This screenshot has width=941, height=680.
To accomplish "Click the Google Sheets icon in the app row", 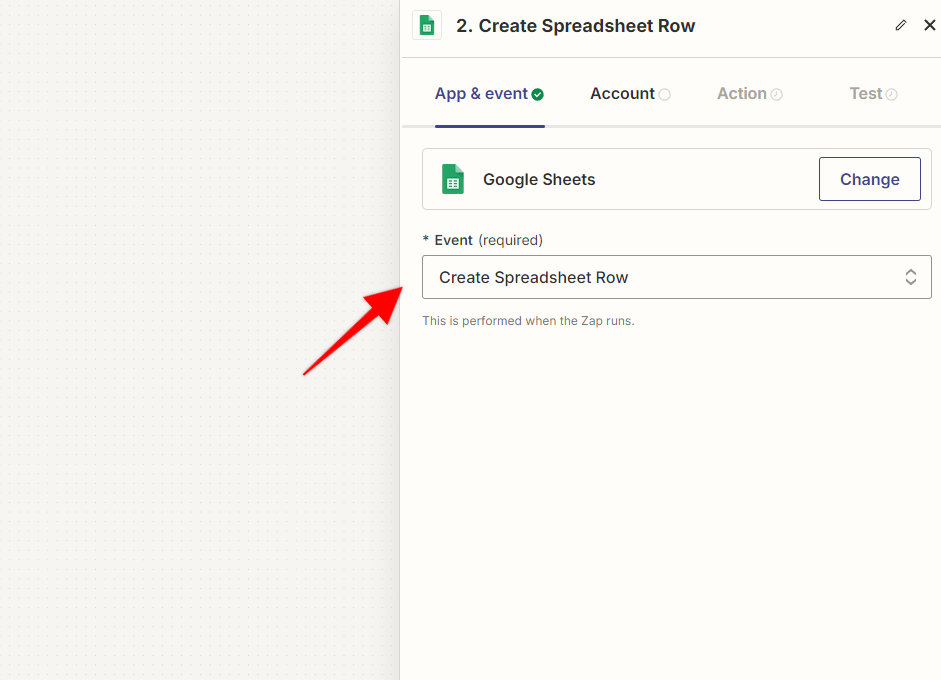I will (452, 179).
